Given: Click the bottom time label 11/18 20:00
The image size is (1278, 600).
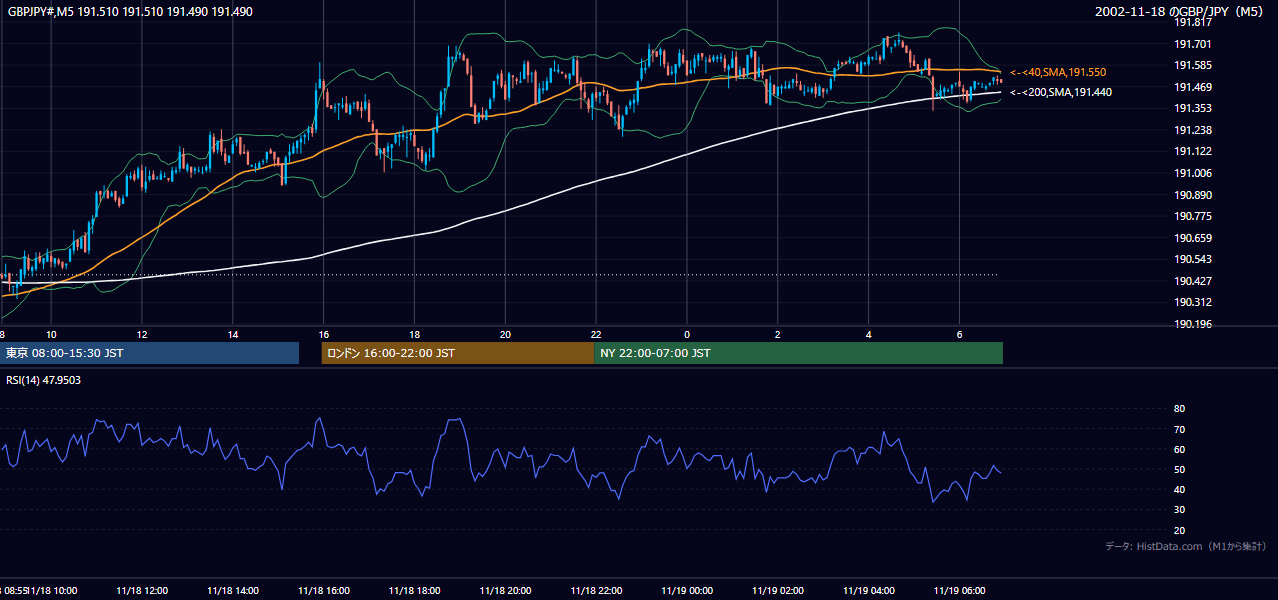Looking at the screenshot, I should tap(506, 590).
